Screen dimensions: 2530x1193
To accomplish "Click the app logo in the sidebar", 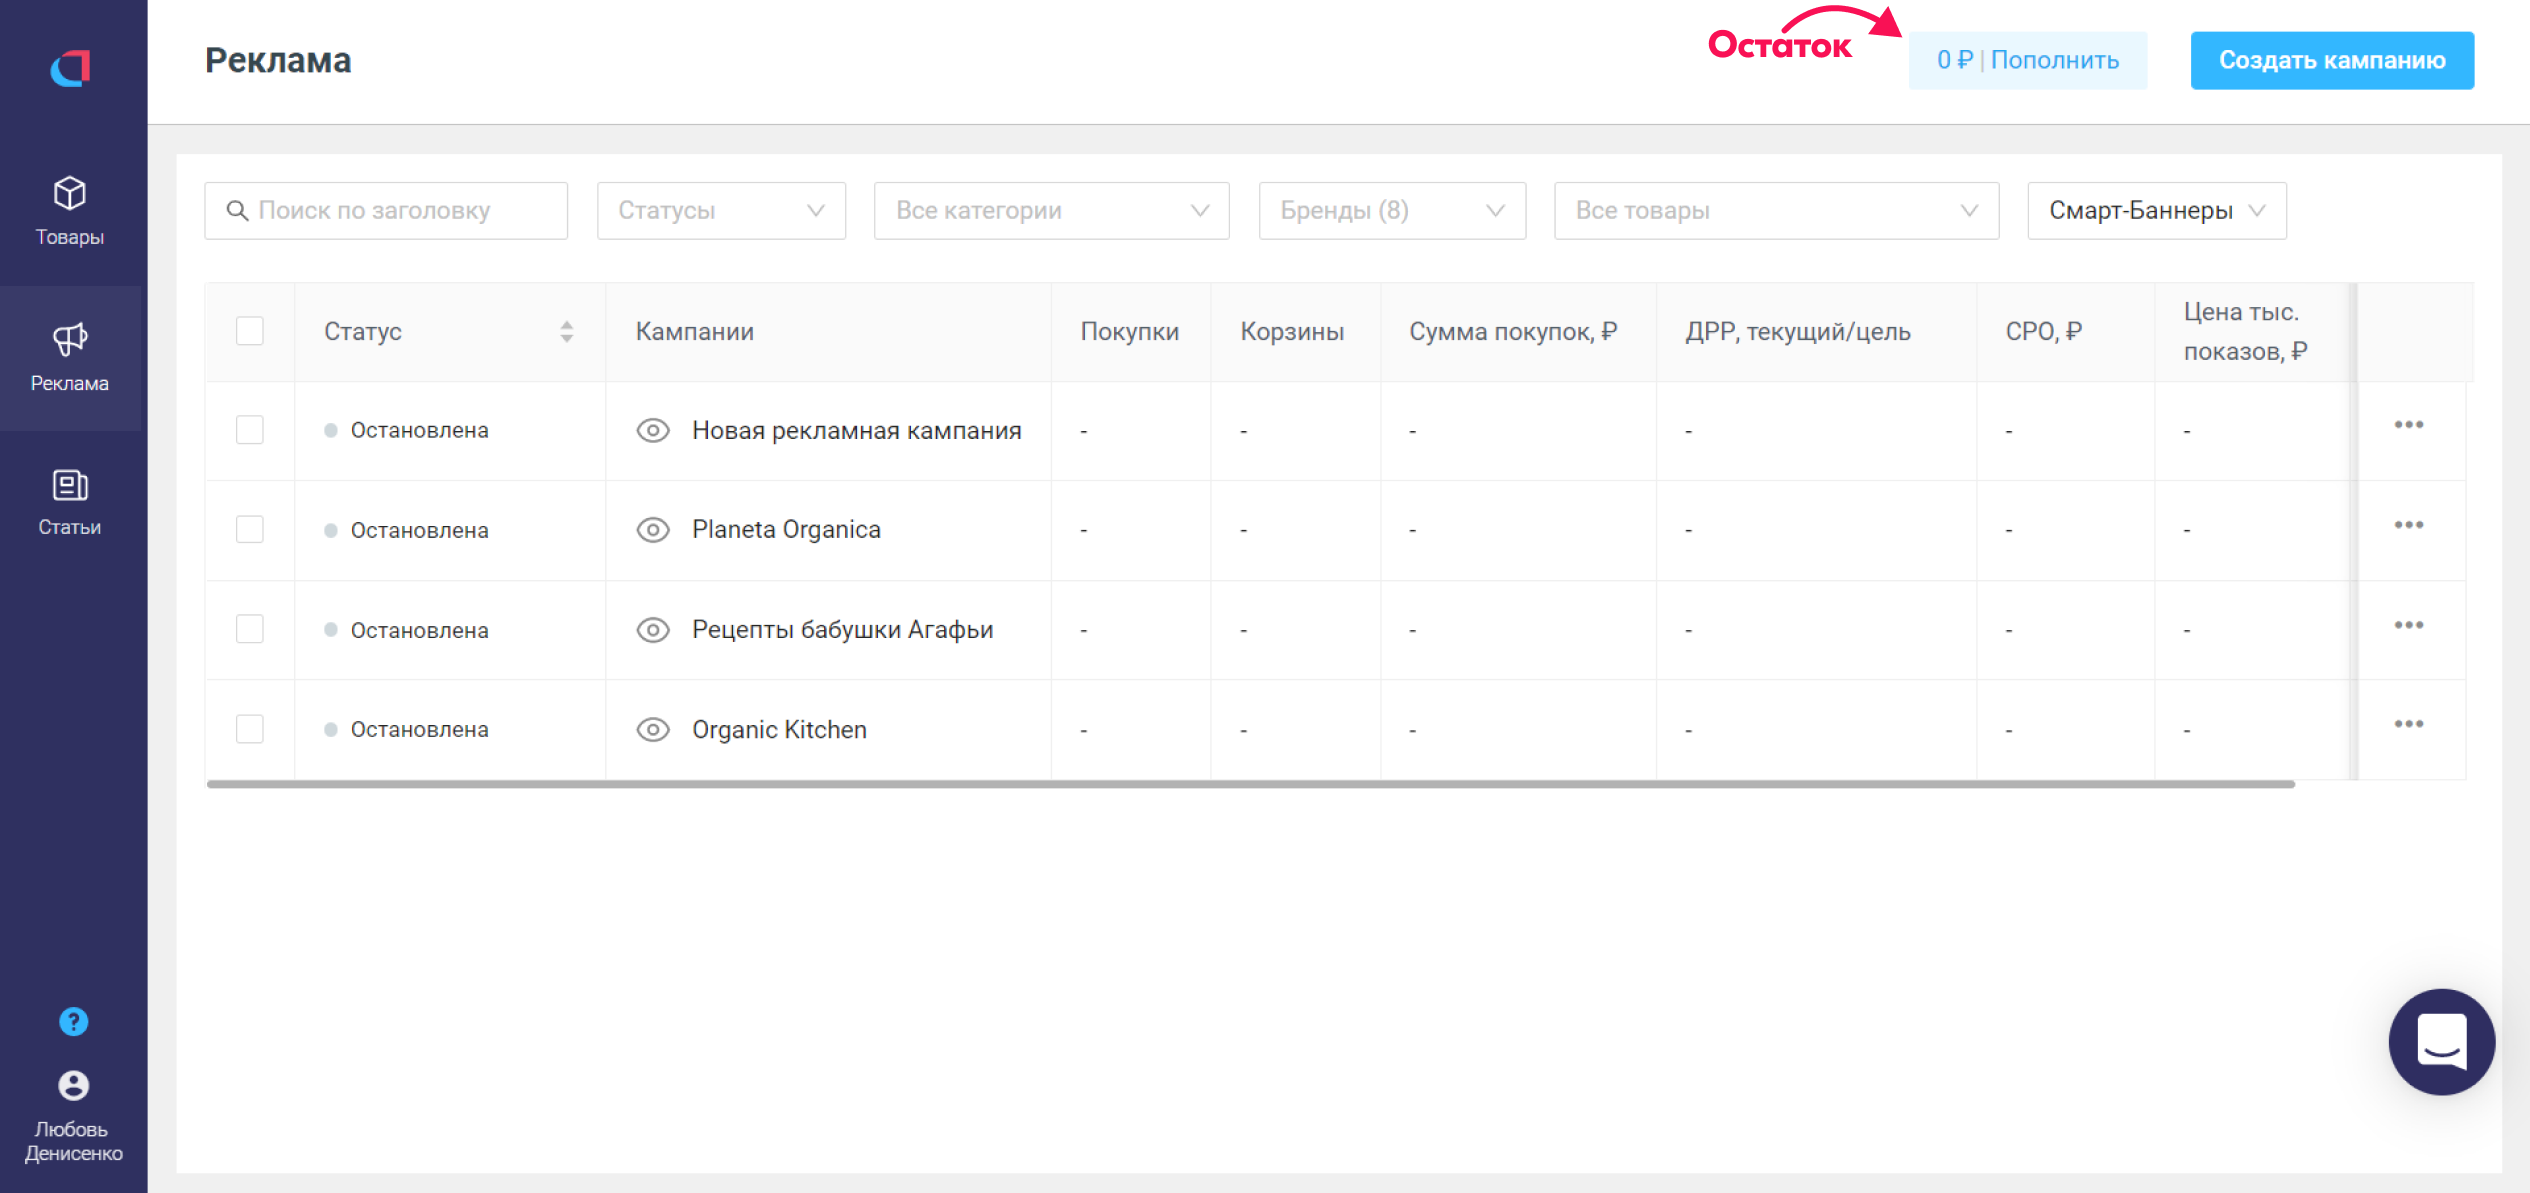I will click(71, 68).
